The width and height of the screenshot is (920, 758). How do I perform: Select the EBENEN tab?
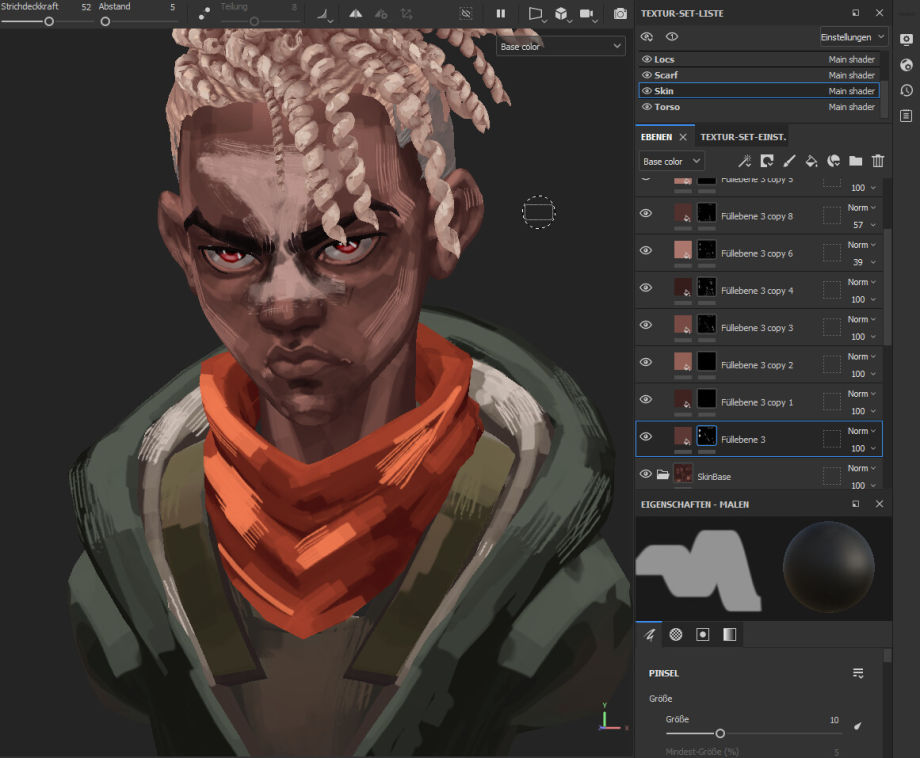[658, 136]
